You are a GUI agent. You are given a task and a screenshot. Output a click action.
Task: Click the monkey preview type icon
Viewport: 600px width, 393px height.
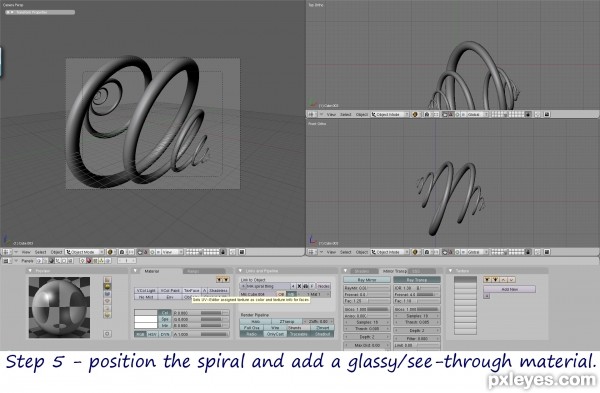tap(107, 301)
